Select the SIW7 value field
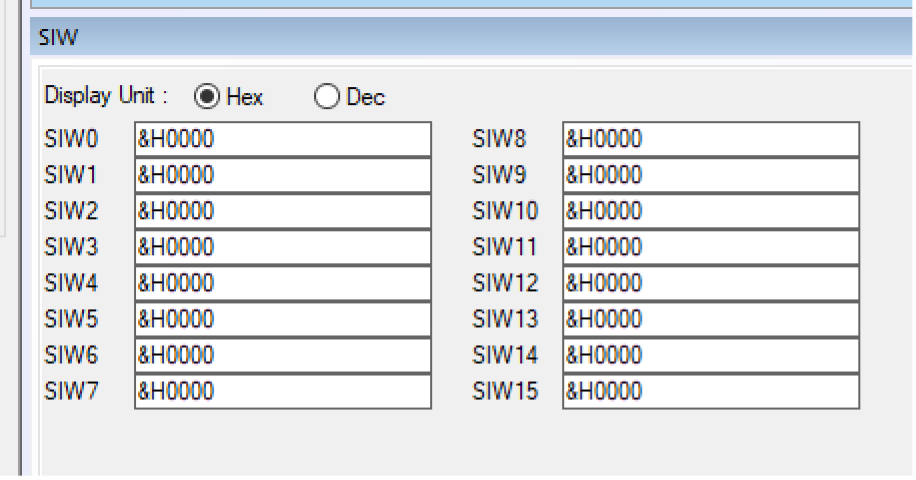 coord(282,392)
